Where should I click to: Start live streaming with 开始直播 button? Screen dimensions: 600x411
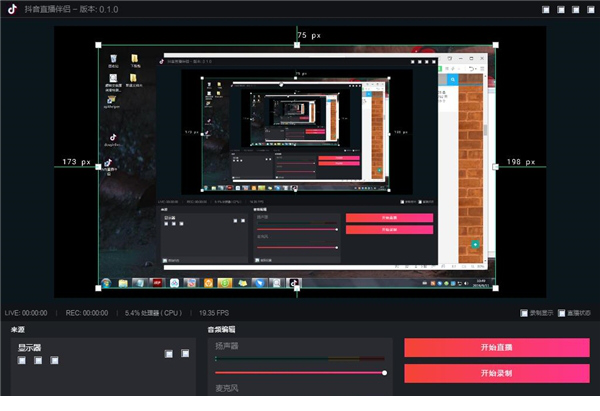tap(497, 347)
